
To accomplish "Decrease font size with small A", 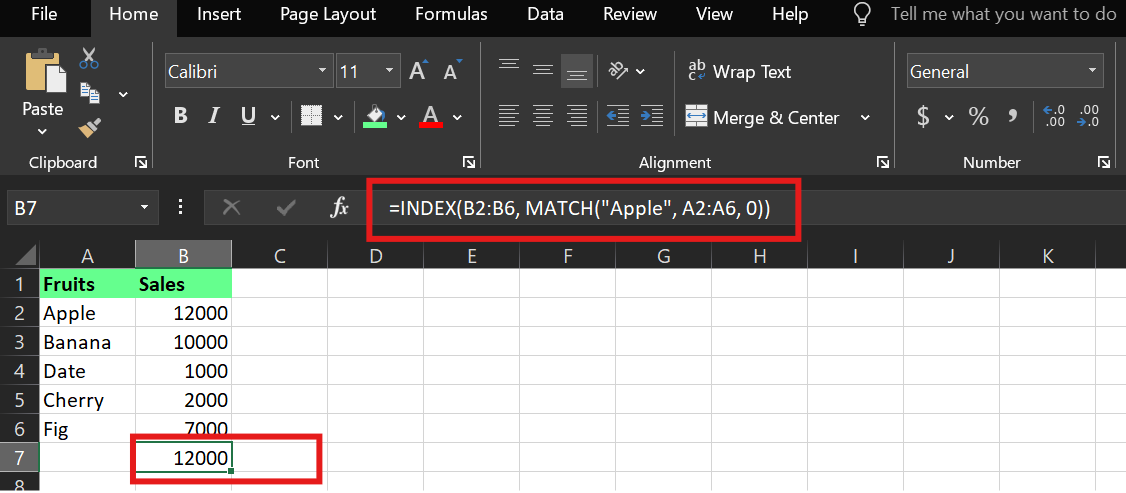I will (453, 70).
